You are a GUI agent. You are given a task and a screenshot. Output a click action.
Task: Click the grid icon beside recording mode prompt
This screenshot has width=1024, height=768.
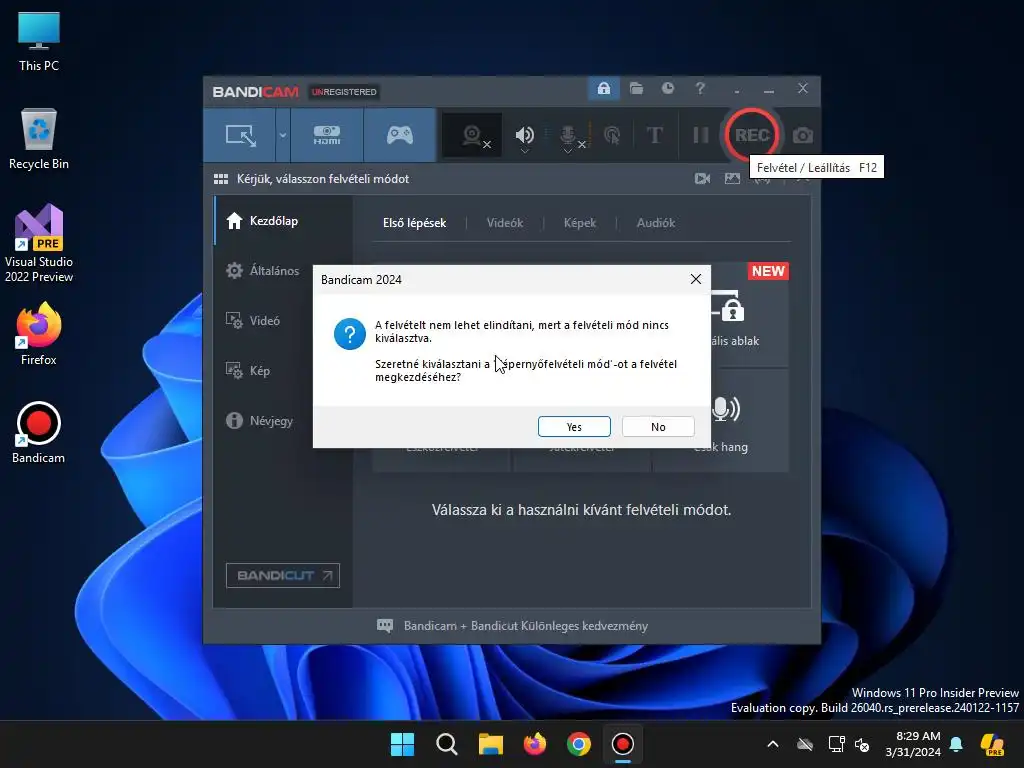(221, 179)
